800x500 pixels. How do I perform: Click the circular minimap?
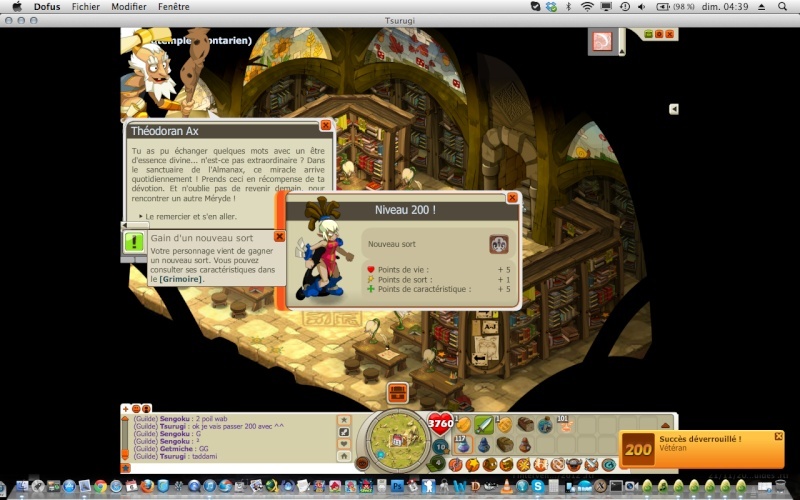coord(397,440)
